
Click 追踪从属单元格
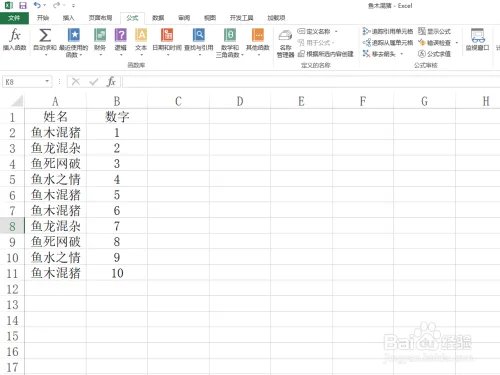388,43
